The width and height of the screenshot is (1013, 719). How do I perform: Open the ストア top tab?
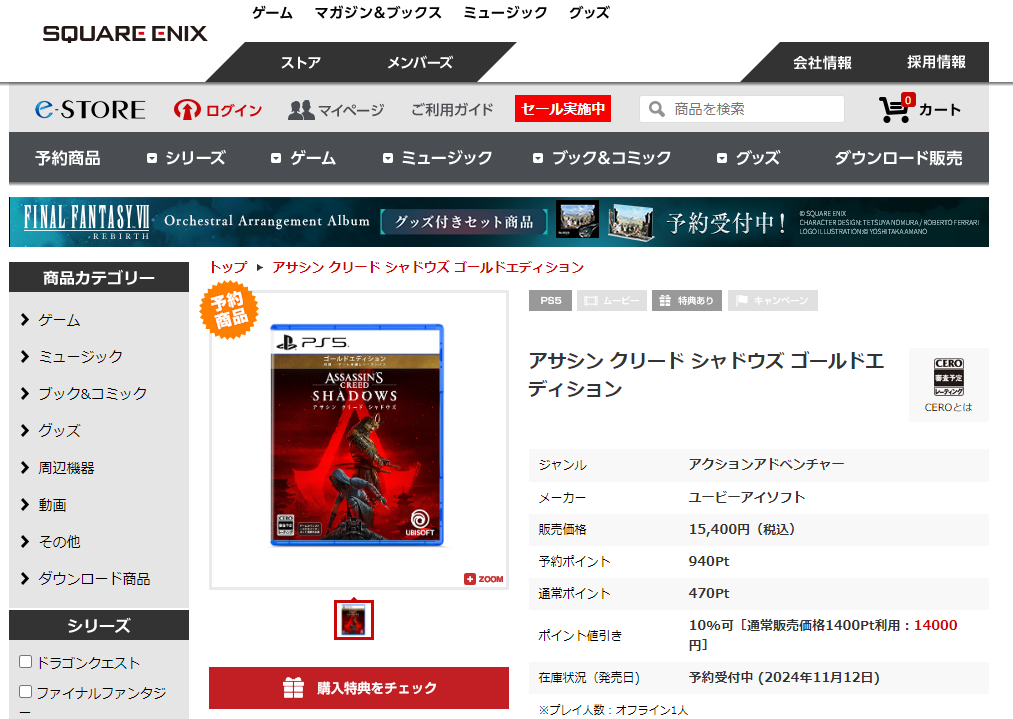pyautogui.click(x=300, y=63)
